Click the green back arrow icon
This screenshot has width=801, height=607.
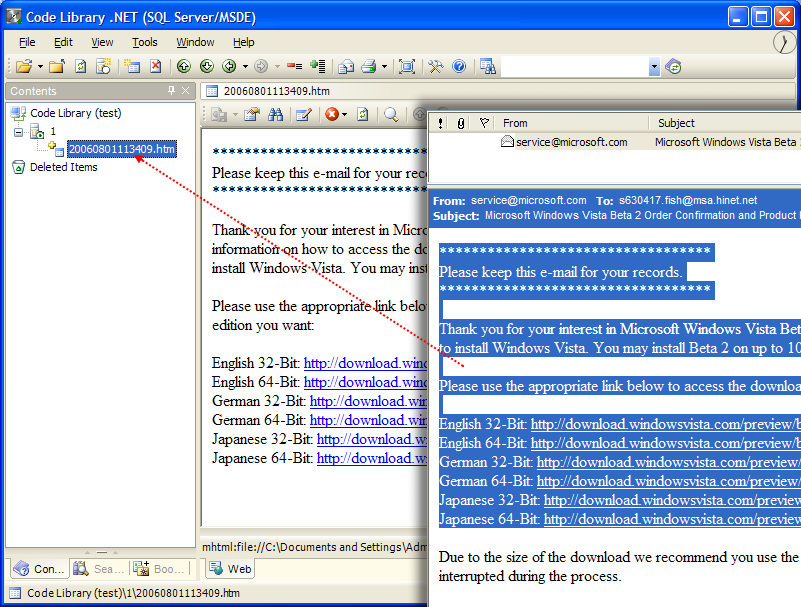[229, 66]
